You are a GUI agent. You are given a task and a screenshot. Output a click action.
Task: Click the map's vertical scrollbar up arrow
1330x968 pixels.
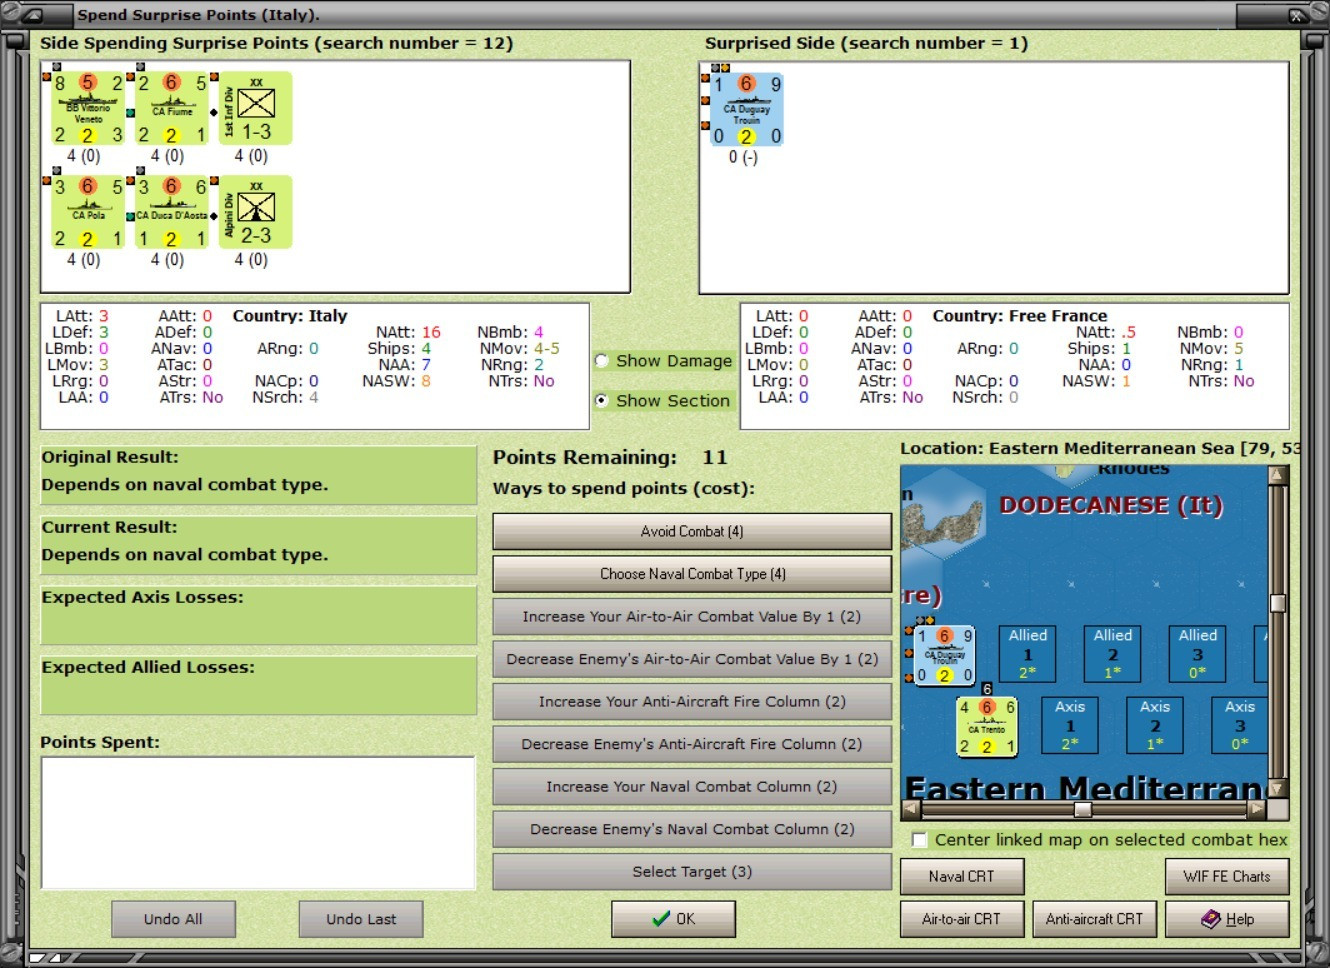pos(1277,475)
